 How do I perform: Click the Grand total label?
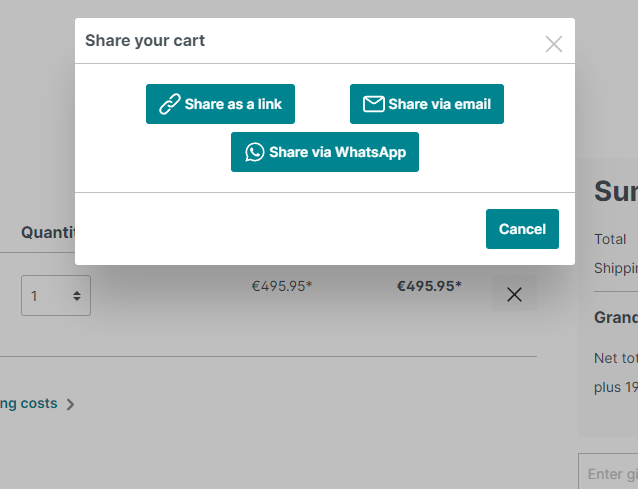tap(616, 317)
